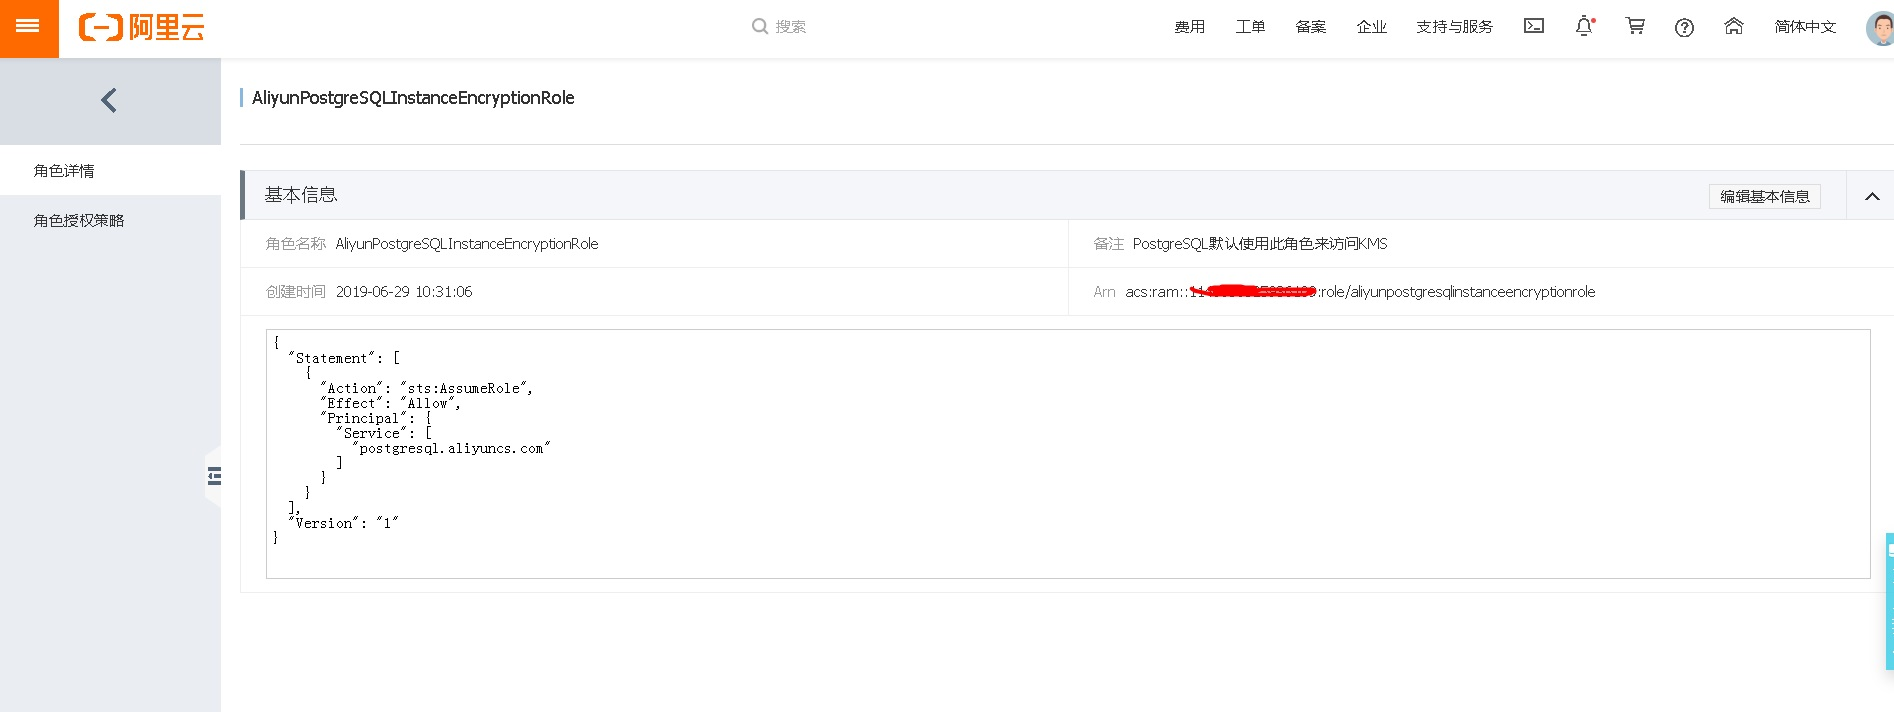Click the back arrow in sidebar
This screenshot has width=1894, height=712.
(109, 100)
